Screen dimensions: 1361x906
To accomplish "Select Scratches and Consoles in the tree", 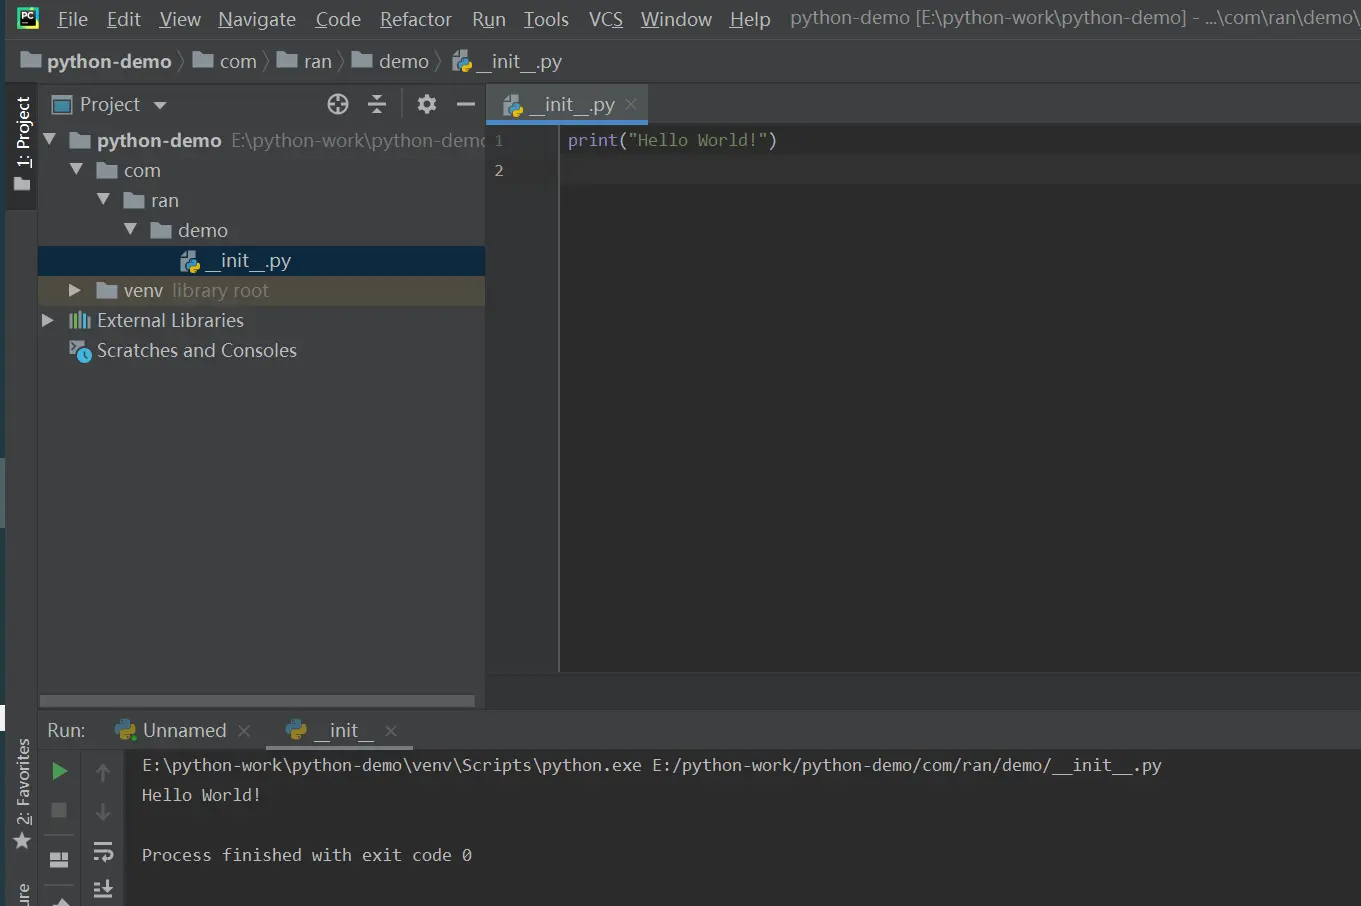I will (261, 350).
